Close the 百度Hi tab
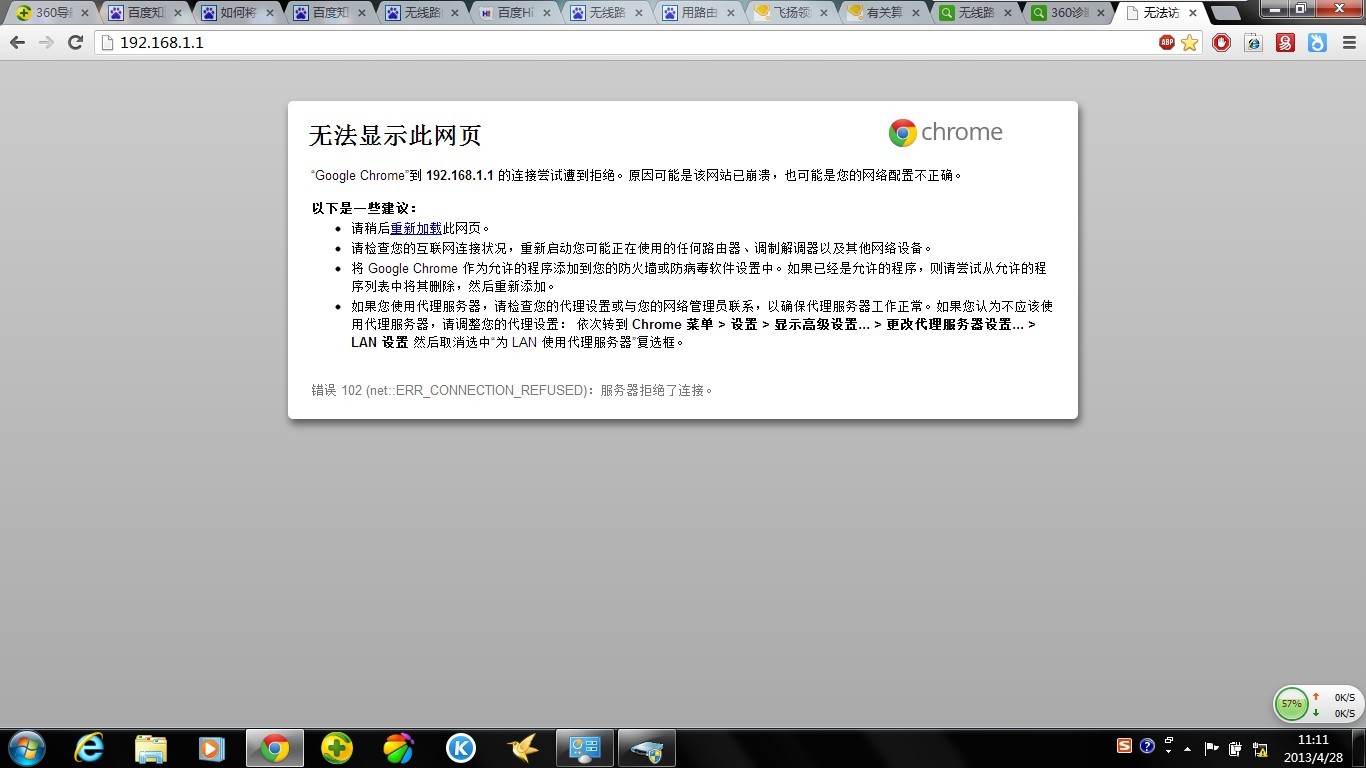The height and width of the screenshot is (768, 1366). [546, 14]
